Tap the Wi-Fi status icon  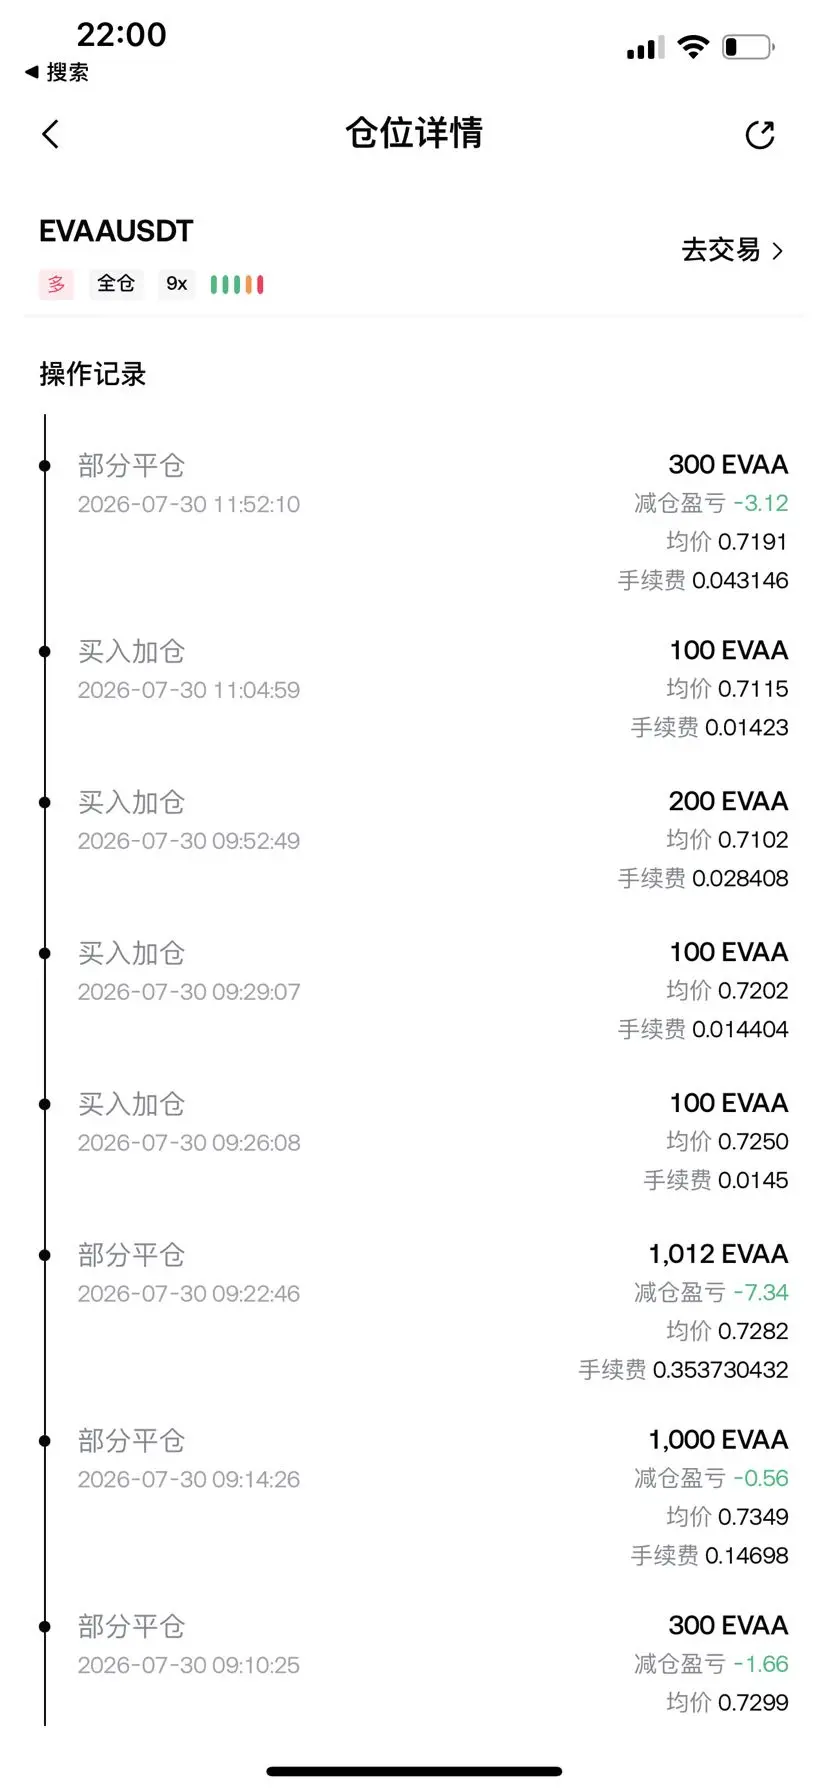coord(693,46)
